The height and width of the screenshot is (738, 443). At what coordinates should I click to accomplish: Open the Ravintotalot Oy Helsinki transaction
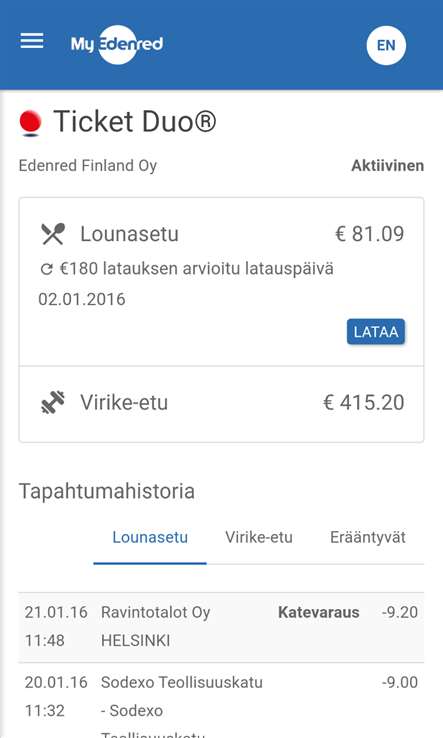pyautogui.click(x=221, y=627)
